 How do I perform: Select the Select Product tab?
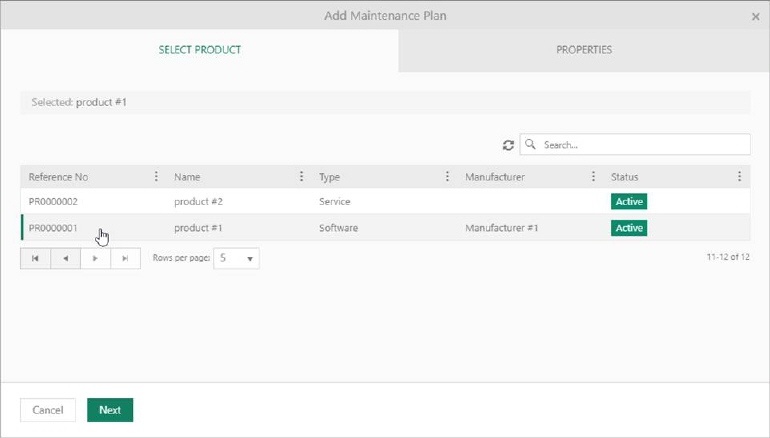point(199,50)
